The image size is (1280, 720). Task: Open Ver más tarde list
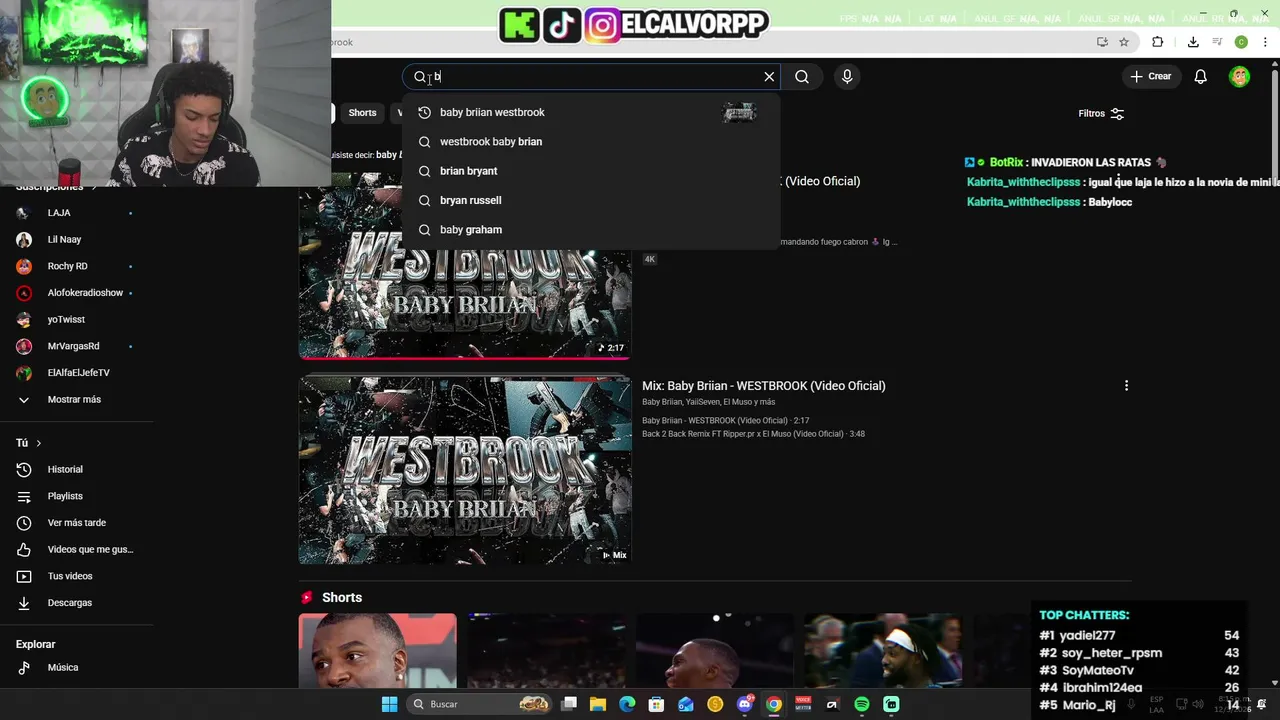[x=76, y=523]
